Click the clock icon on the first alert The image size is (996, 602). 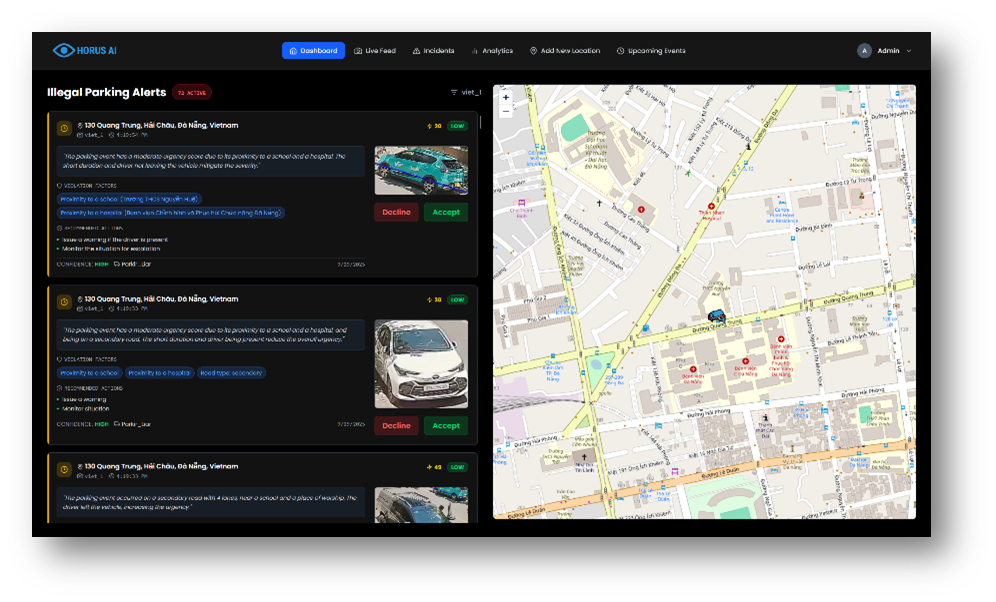coord(64,129)
